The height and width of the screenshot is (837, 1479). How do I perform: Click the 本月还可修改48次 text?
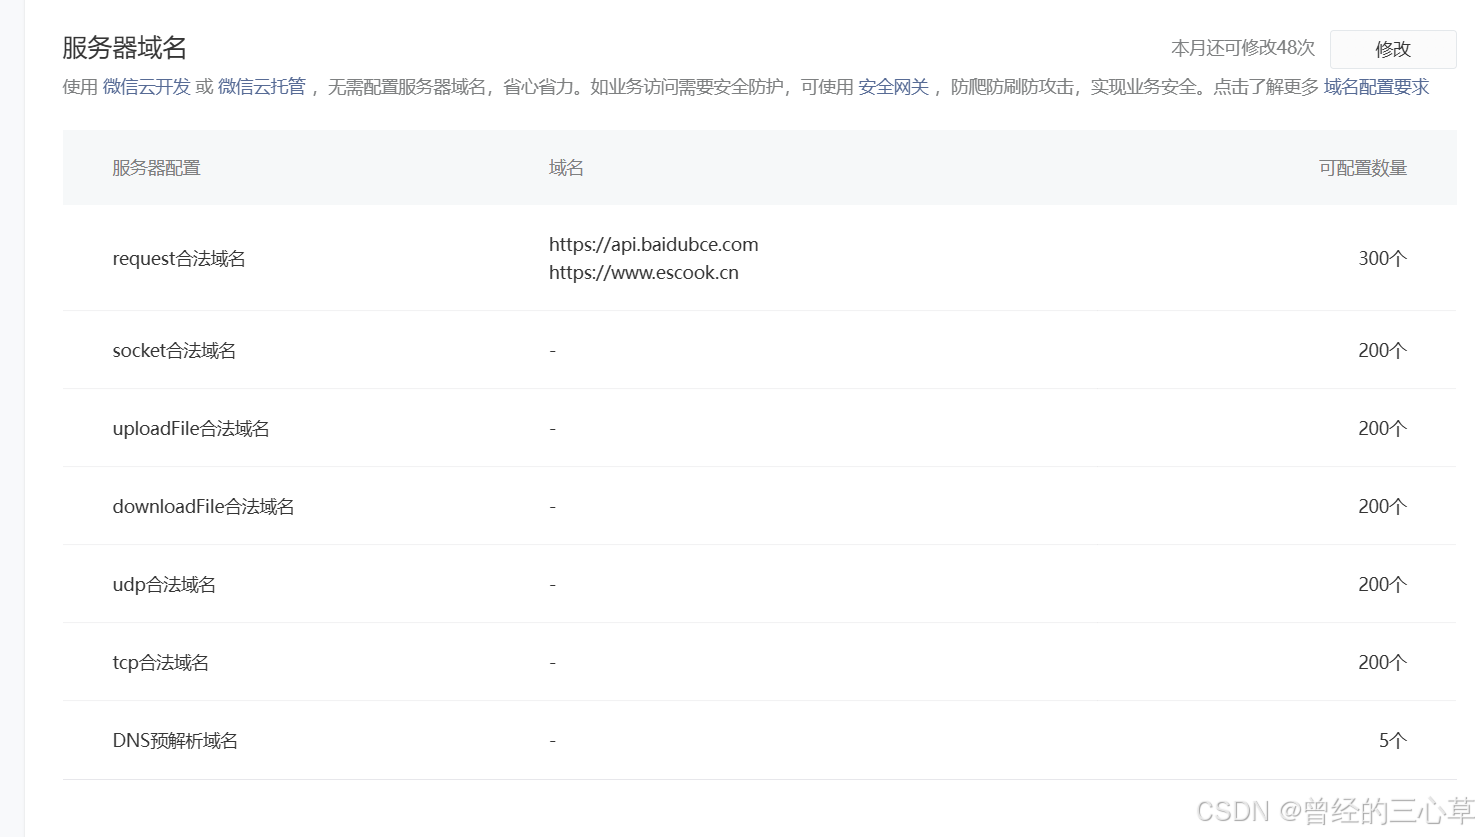pyautogui.click(x=1243, y=48)
